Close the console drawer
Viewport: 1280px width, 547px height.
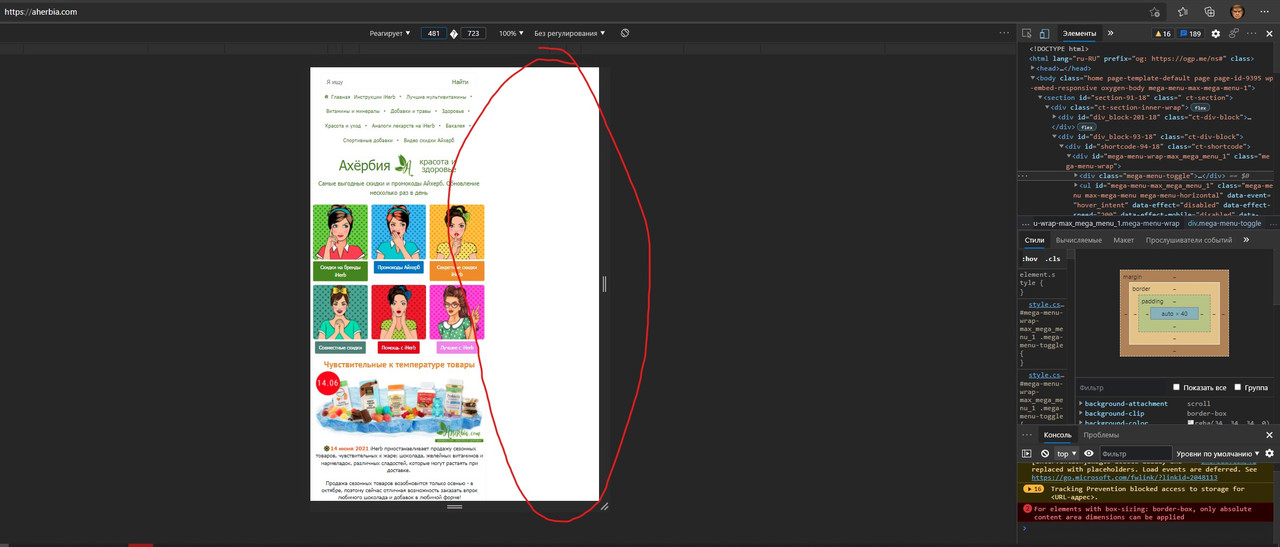(x=1270, y=435)
